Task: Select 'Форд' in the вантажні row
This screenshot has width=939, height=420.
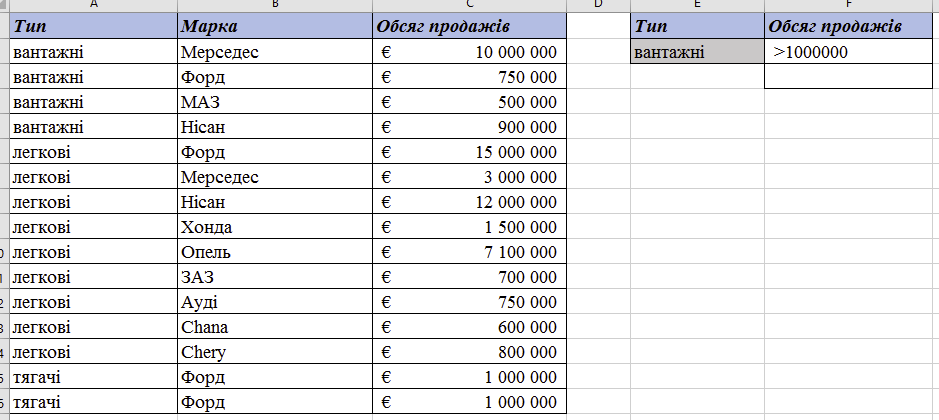Action: pos(275,77)
